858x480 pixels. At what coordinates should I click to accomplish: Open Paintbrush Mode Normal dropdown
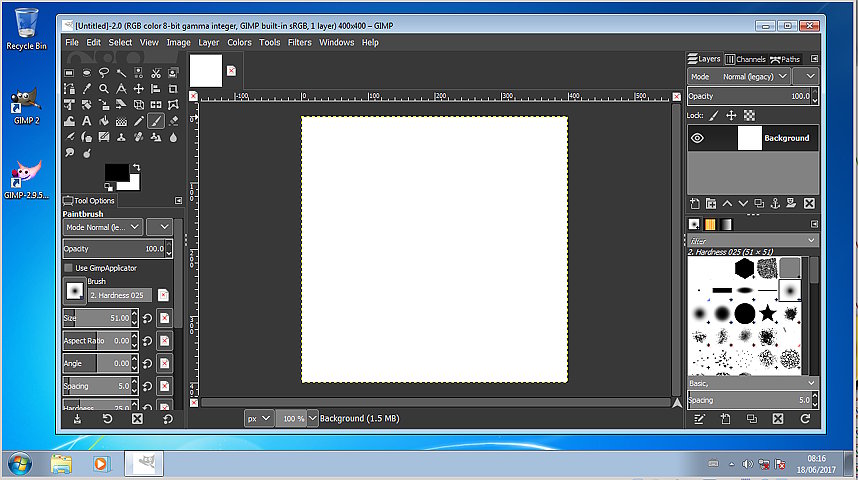tap(103, 227)
